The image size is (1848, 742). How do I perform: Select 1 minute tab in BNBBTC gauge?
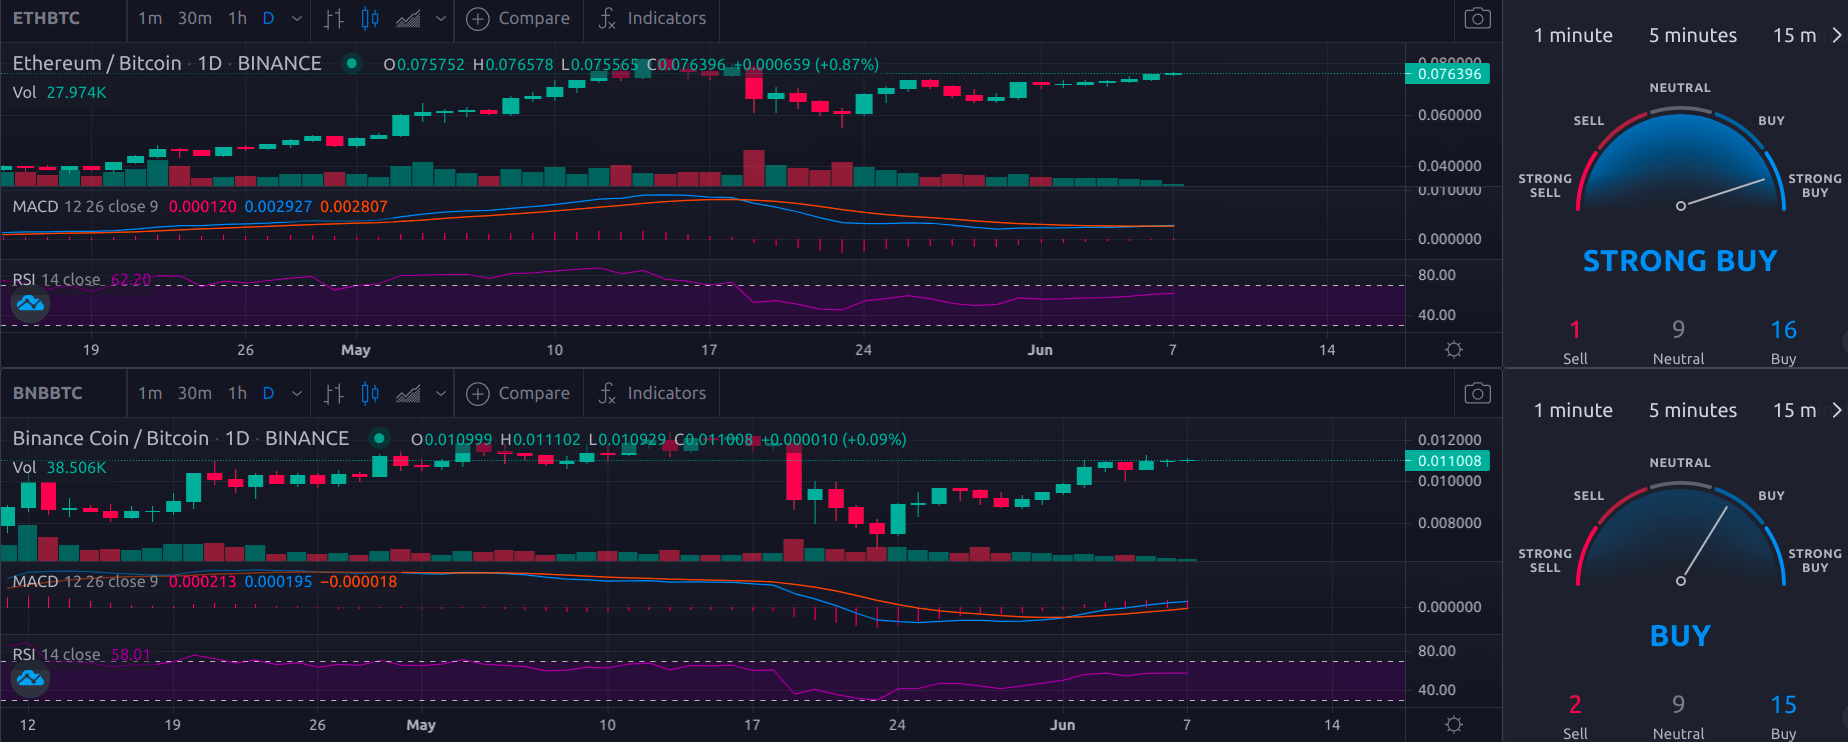click(1573, 410)
